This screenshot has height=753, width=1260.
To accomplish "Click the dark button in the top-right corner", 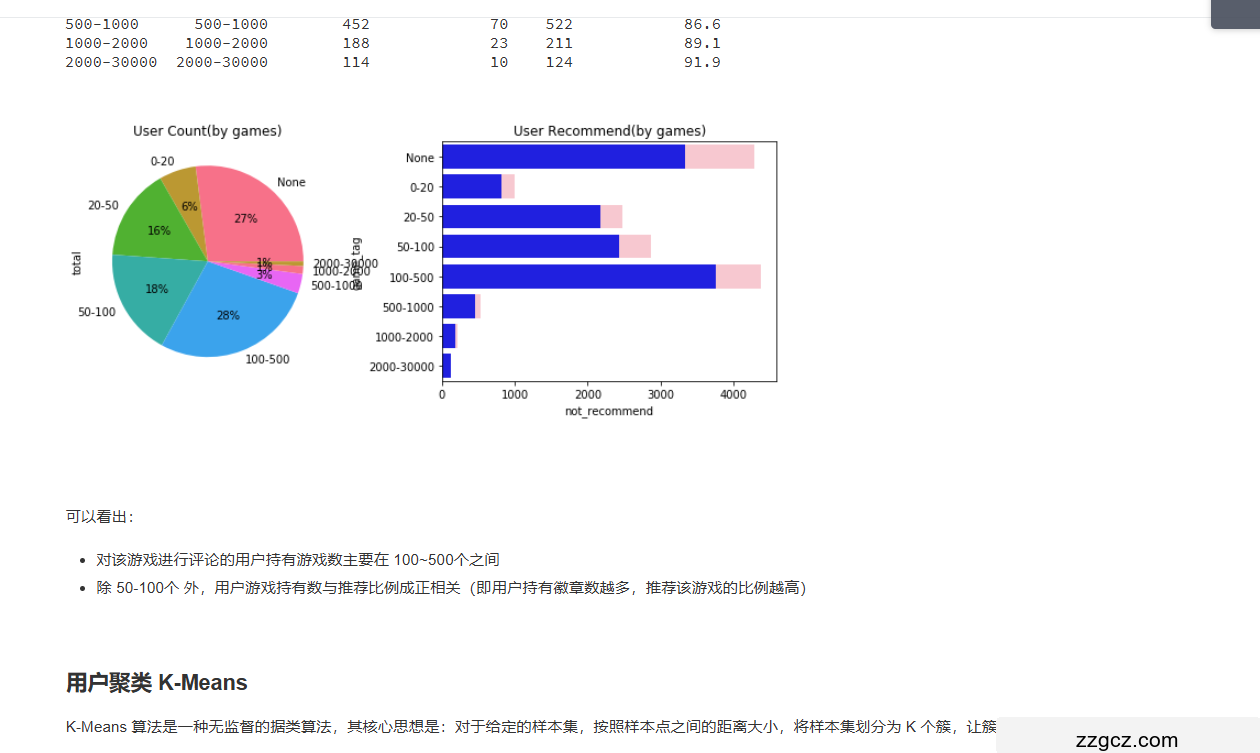I will (1235, 14).
